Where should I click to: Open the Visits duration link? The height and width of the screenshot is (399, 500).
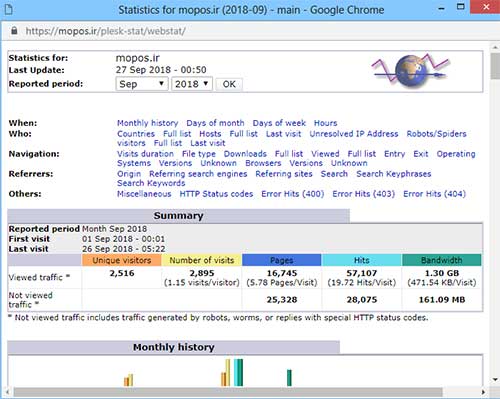tap(145, 154)
